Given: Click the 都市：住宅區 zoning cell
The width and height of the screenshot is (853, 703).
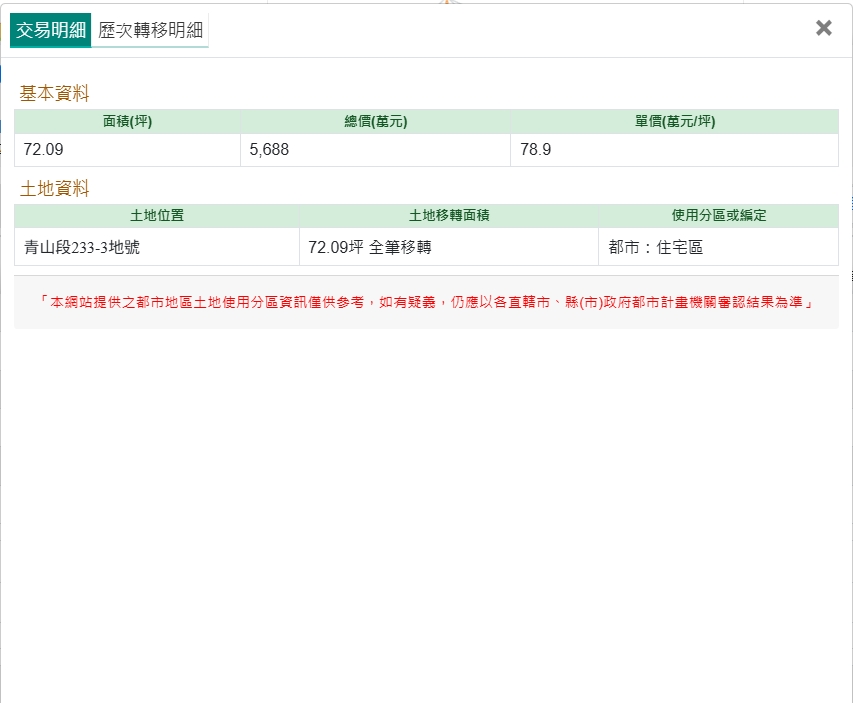Looking at the screenshot, I should tap(655, 247).
